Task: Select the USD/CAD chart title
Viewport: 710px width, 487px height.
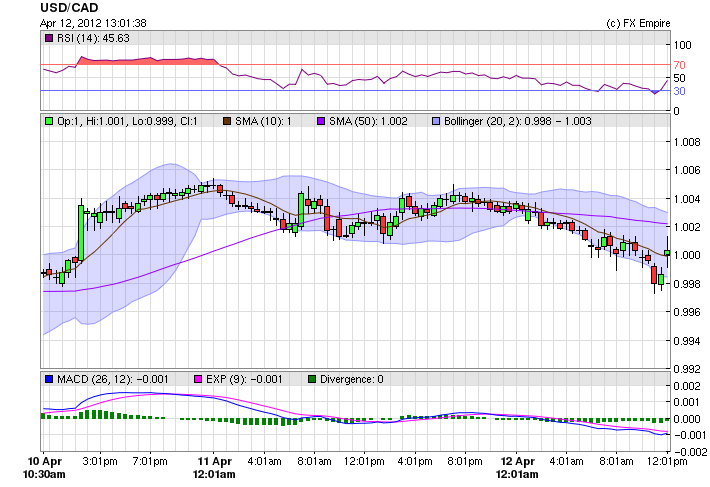Action: [69, 8]
